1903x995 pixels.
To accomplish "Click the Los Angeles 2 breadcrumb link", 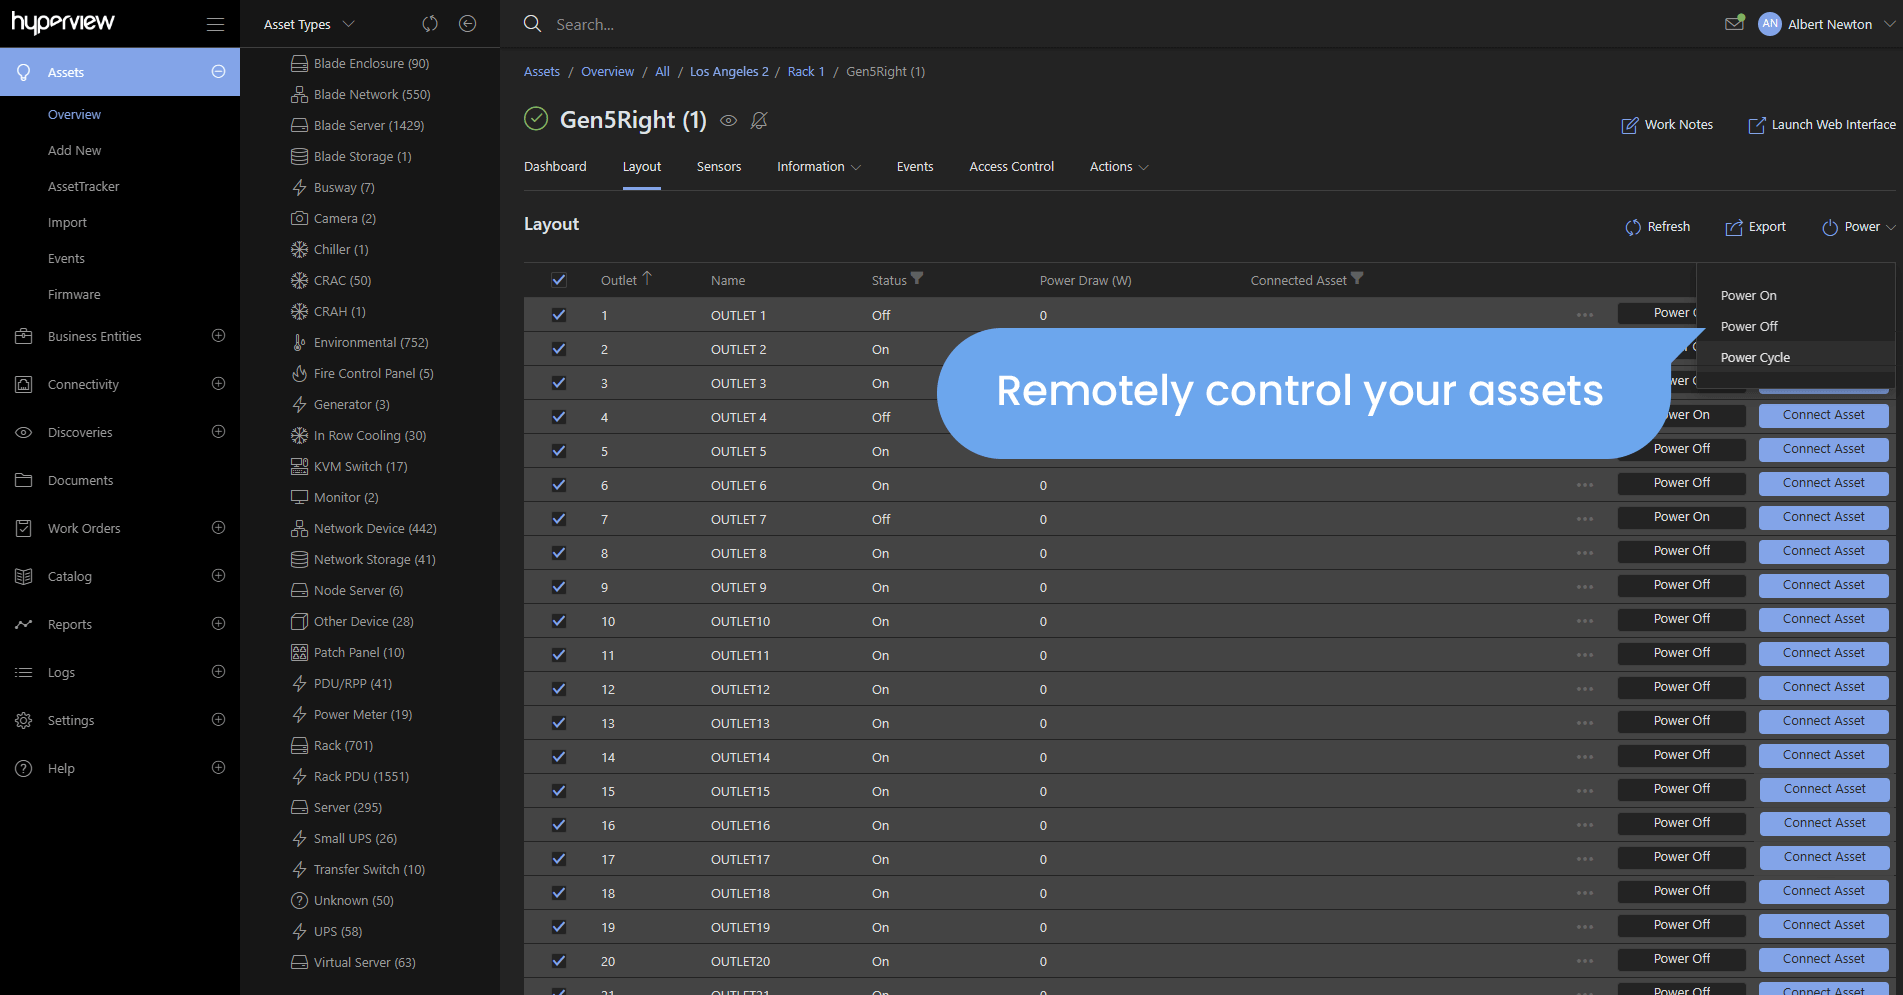I will click(x=729, y=72).
